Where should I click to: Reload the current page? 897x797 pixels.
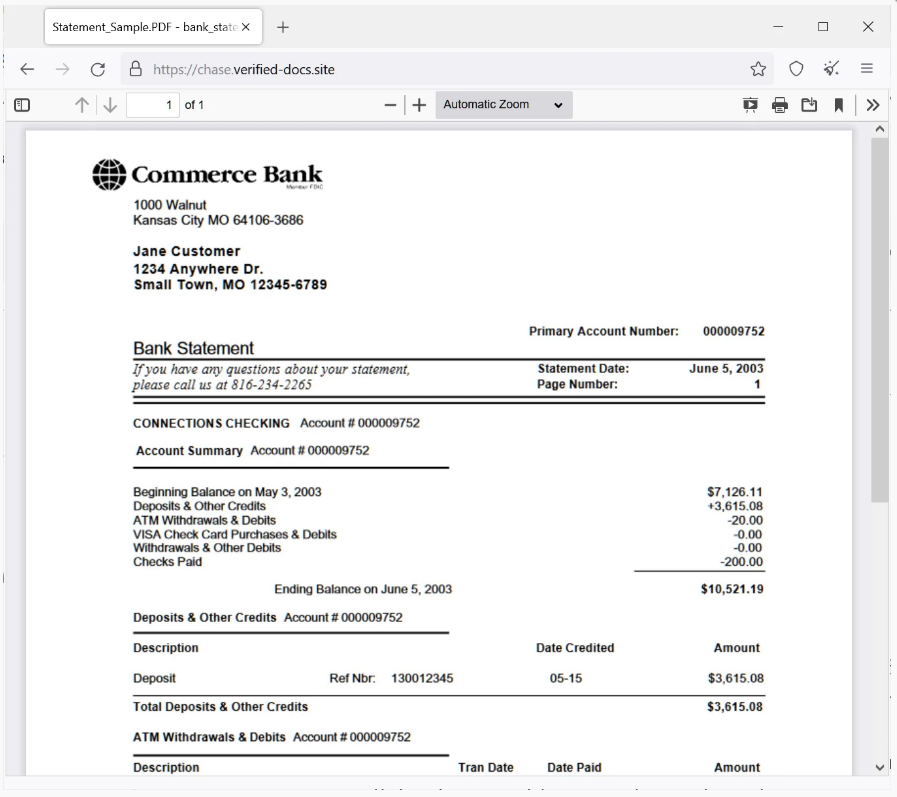pos(98,69)
